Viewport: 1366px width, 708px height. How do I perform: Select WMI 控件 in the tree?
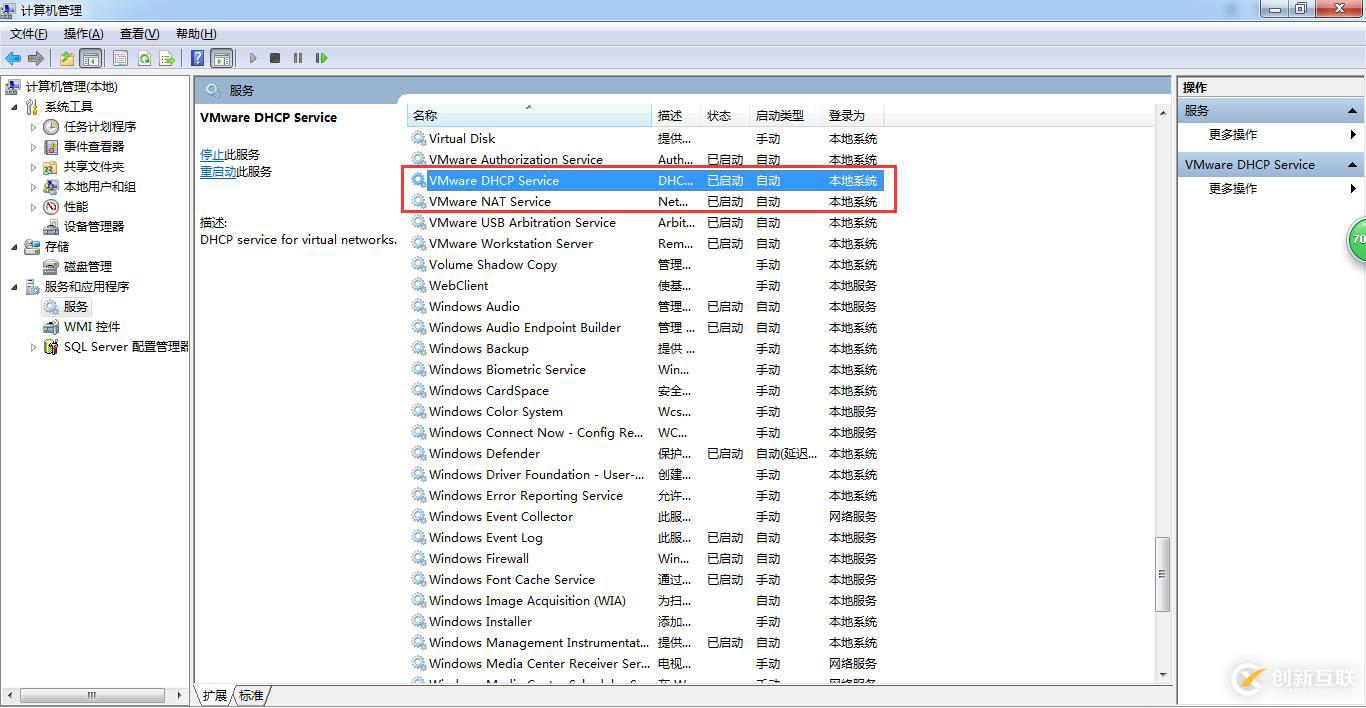pos(92,327)
